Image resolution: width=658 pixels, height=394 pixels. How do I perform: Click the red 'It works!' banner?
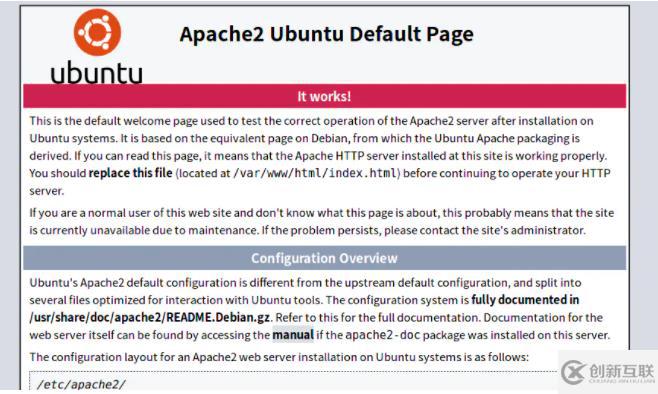[x=324, y=96]
